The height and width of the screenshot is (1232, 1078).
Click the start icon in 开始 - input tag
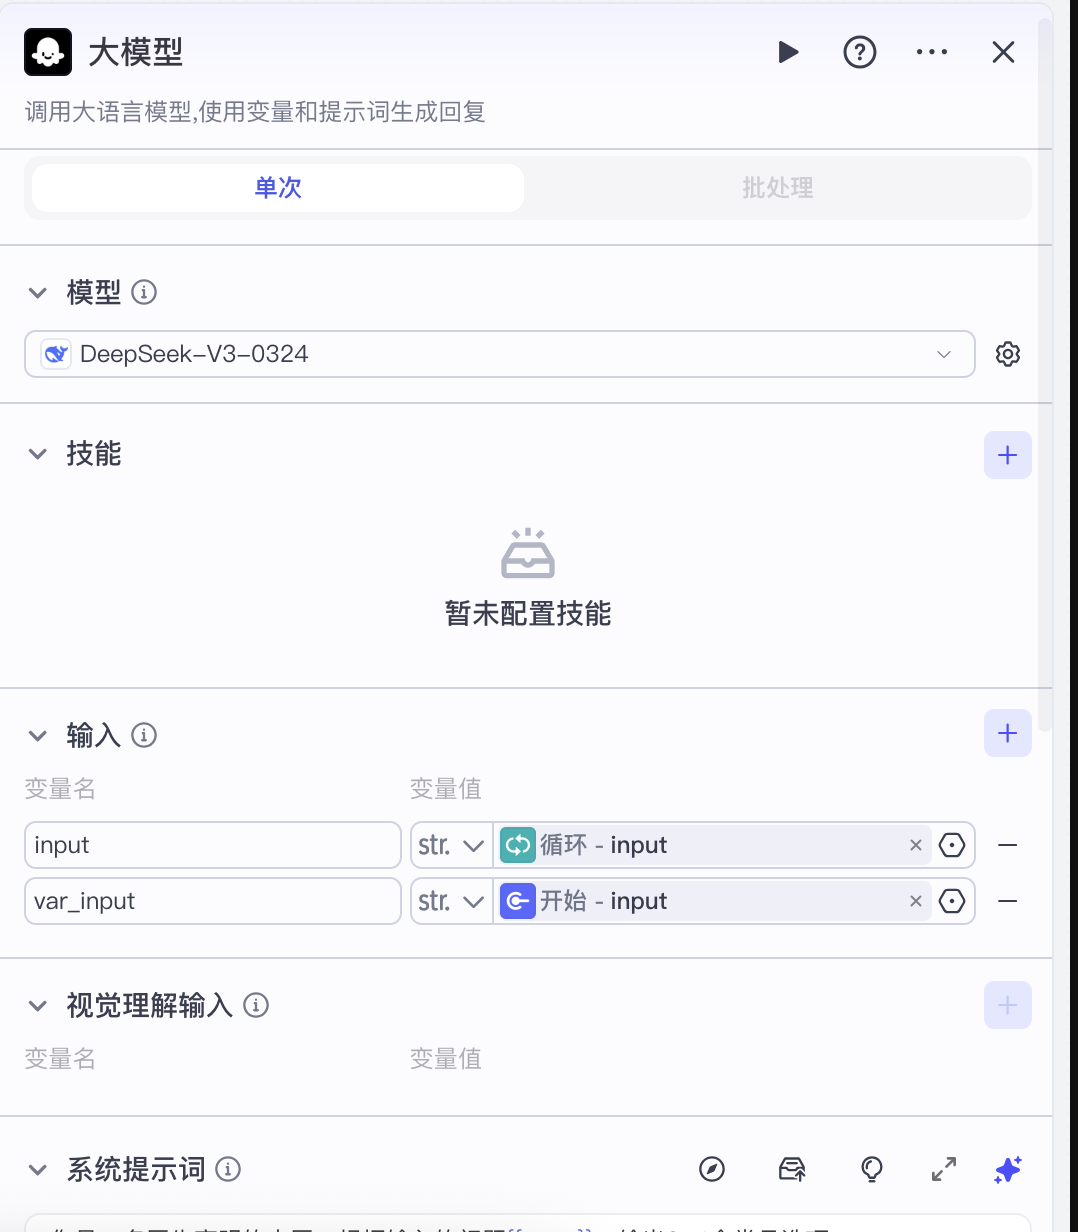tap(517, 901)
